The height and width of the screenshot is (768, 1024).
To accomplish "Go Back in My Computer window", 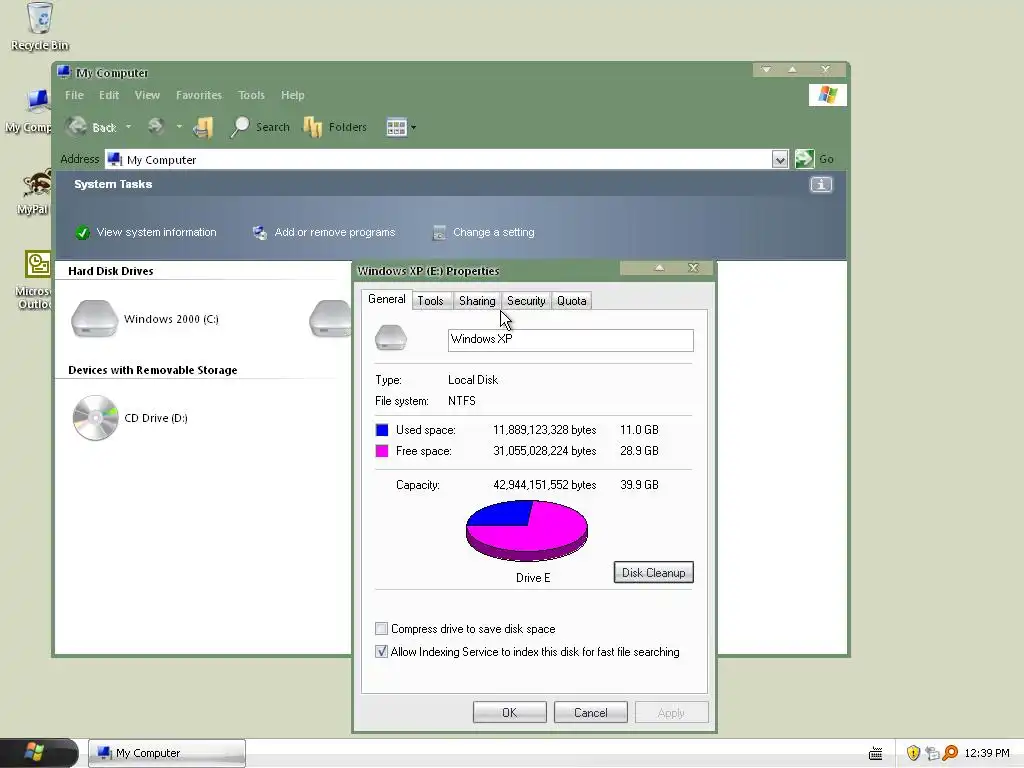I will [91, 127].
